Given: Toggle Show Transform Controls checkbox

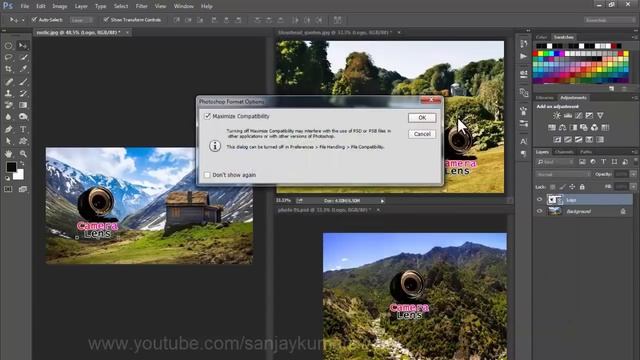Looking at the screenshot, I should point(106,19).
